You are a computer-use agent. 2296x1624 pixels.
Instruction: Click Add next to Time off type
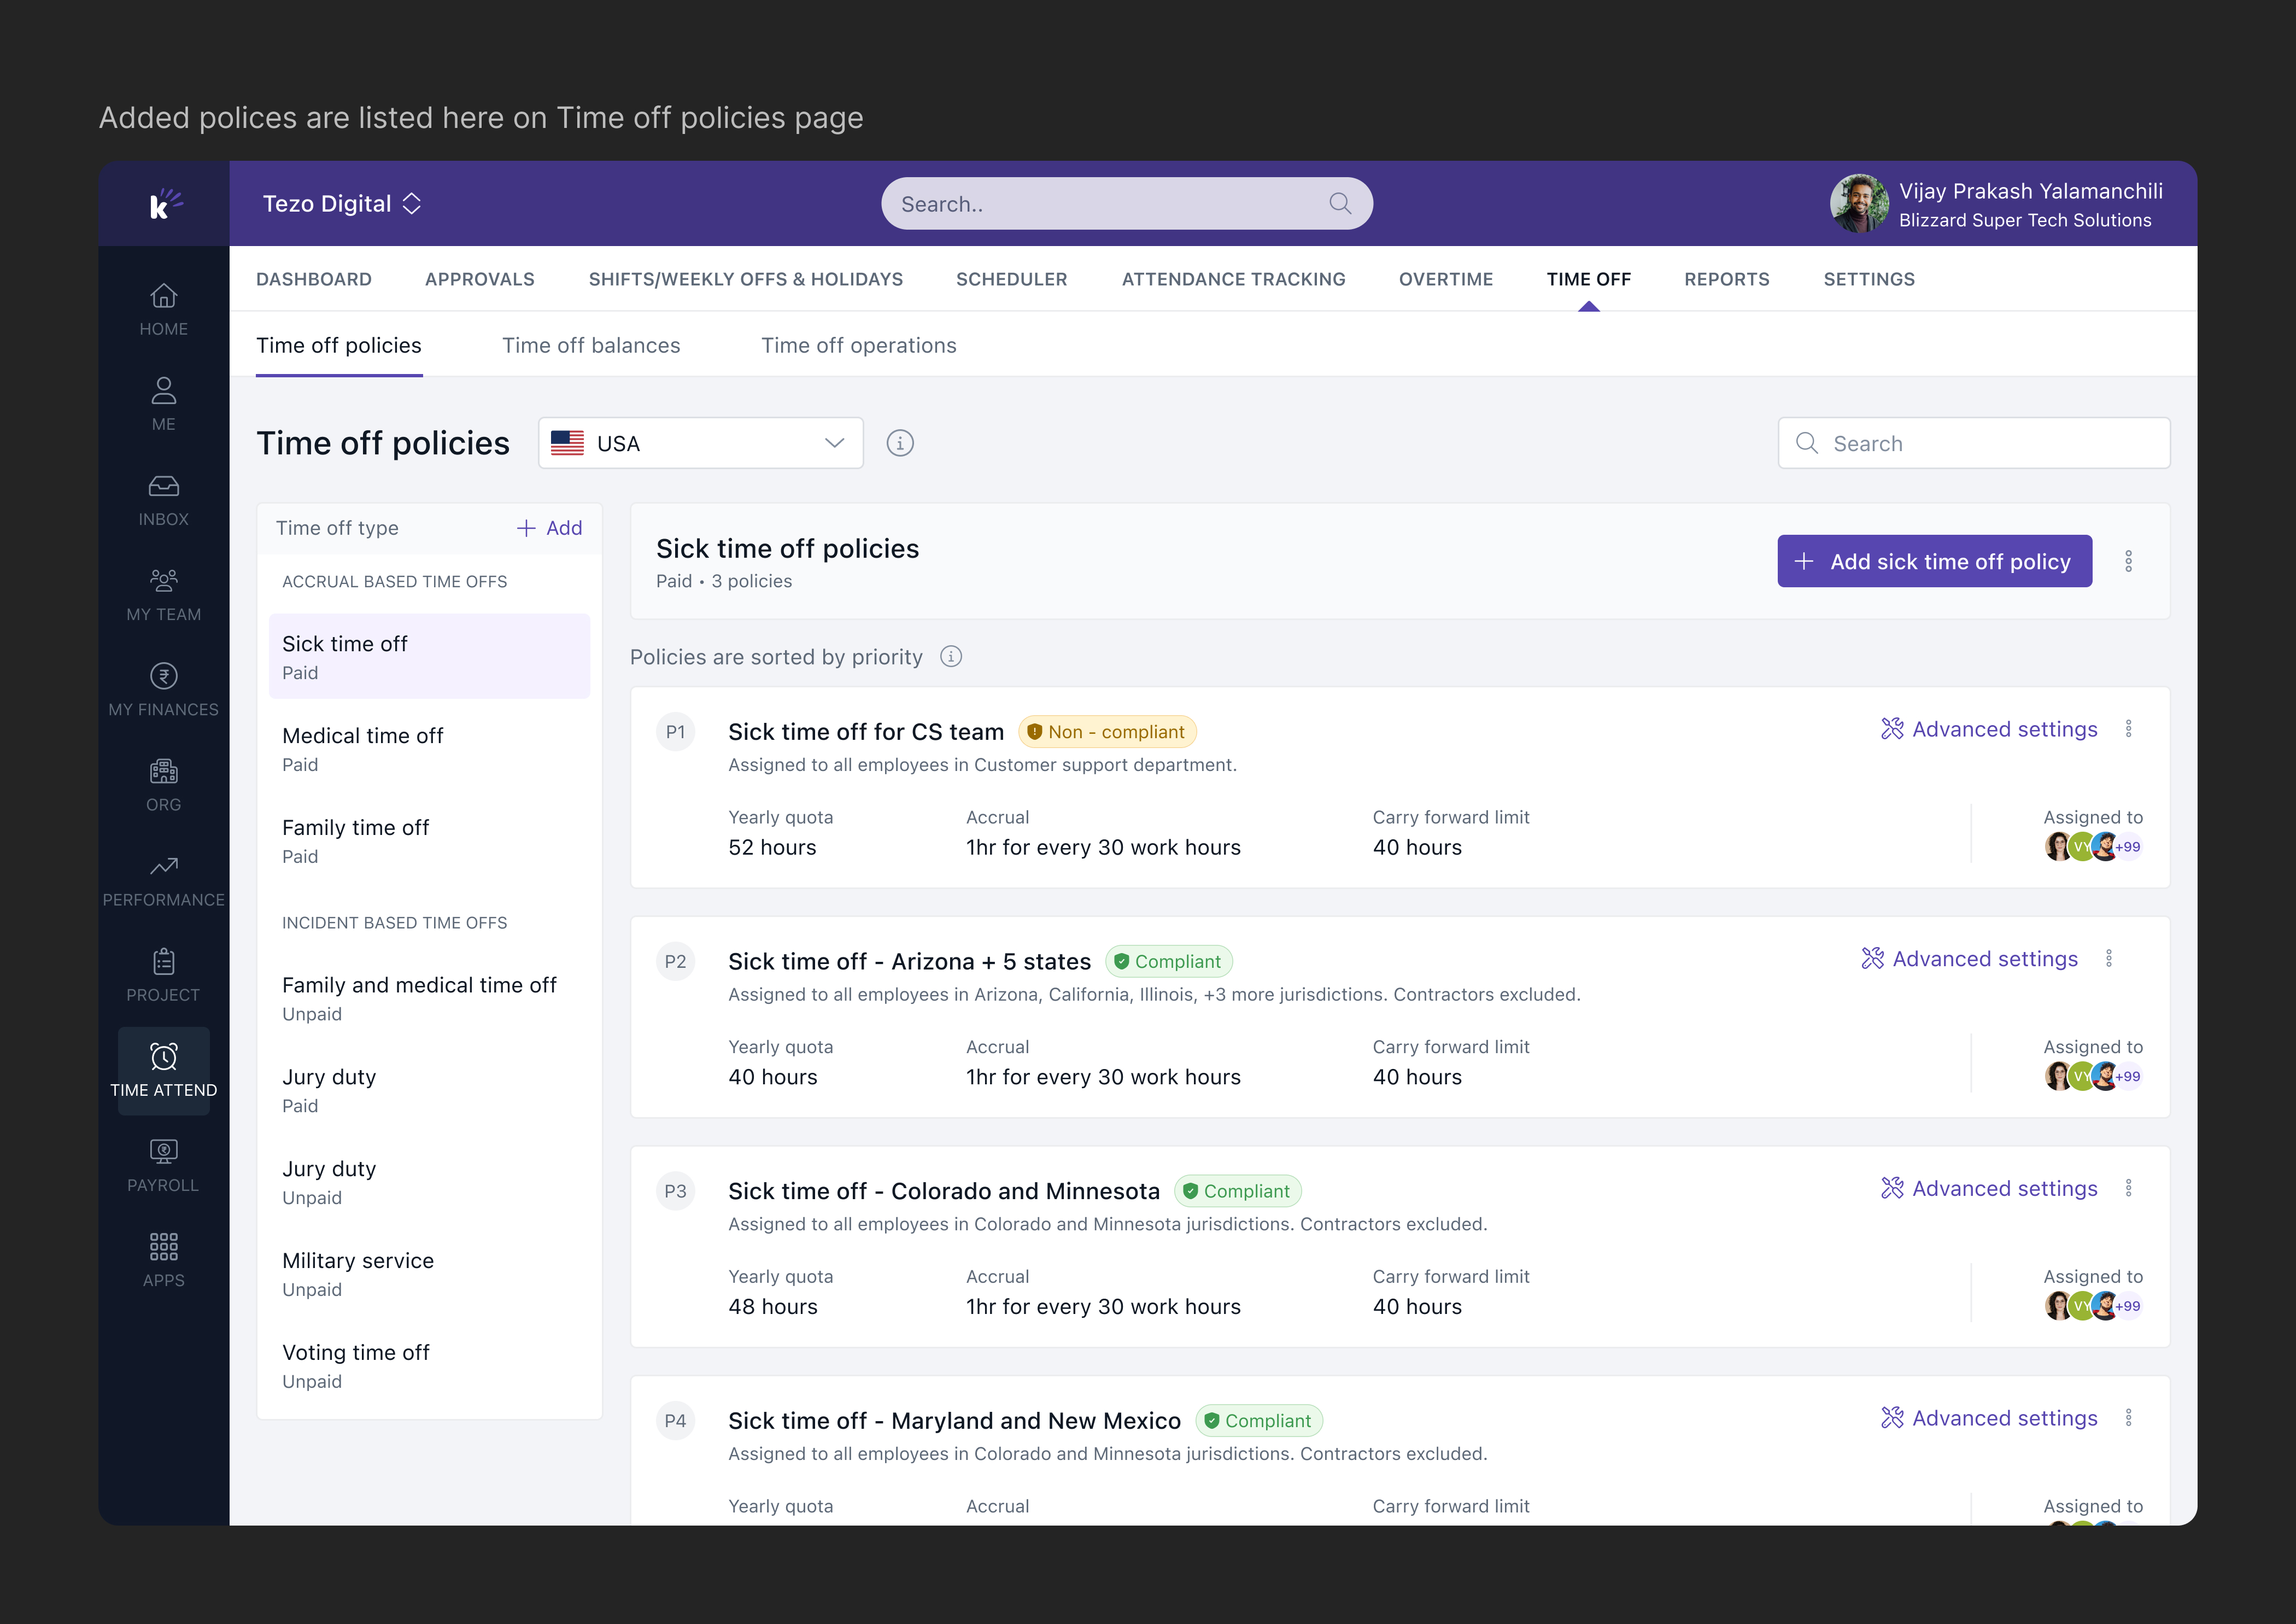549,528
